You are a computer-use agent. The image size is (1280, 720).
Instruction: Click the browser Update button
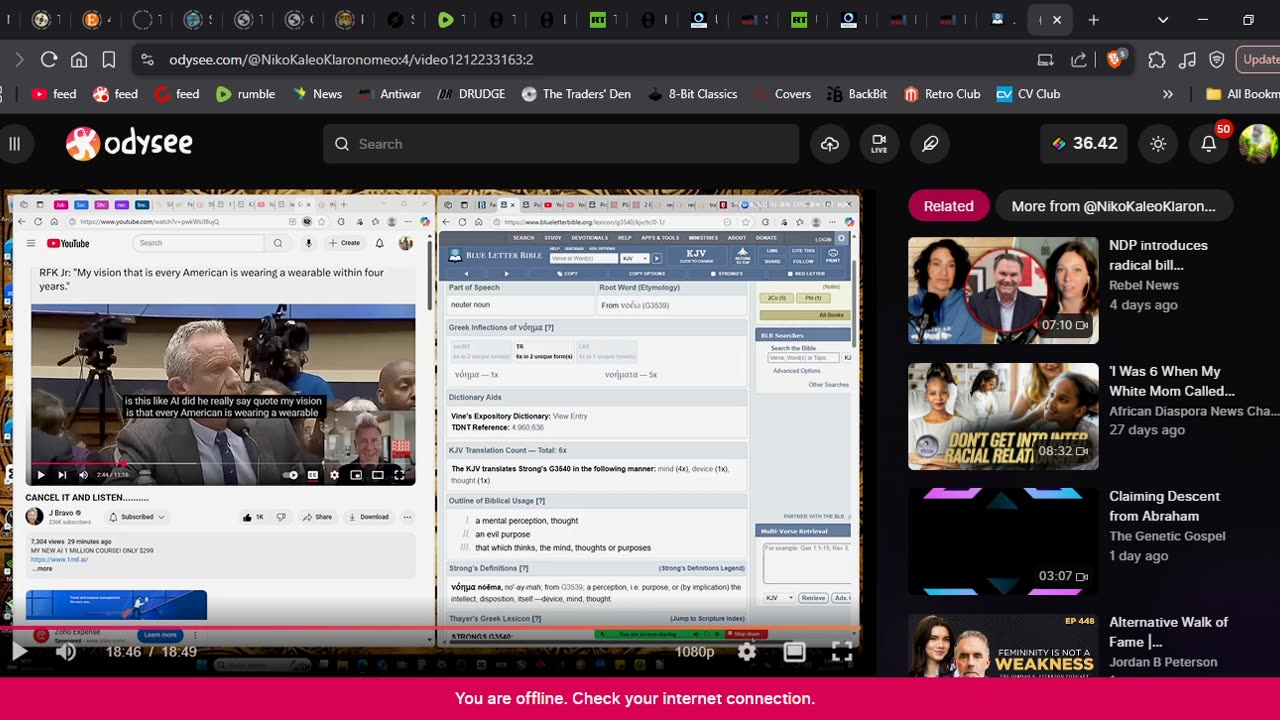(x=1260, y=60)
